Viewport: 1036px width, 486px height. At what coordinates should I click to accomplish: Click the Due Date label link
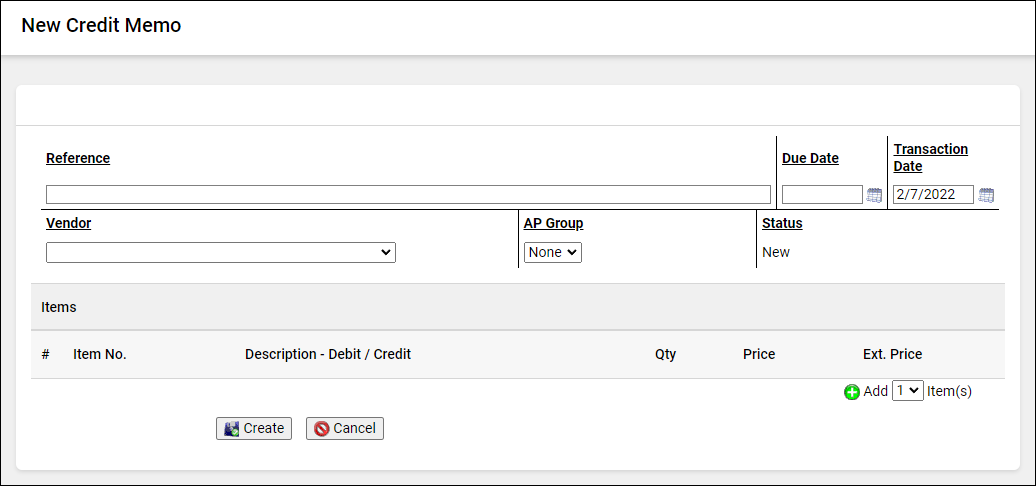tap(810, 158)
